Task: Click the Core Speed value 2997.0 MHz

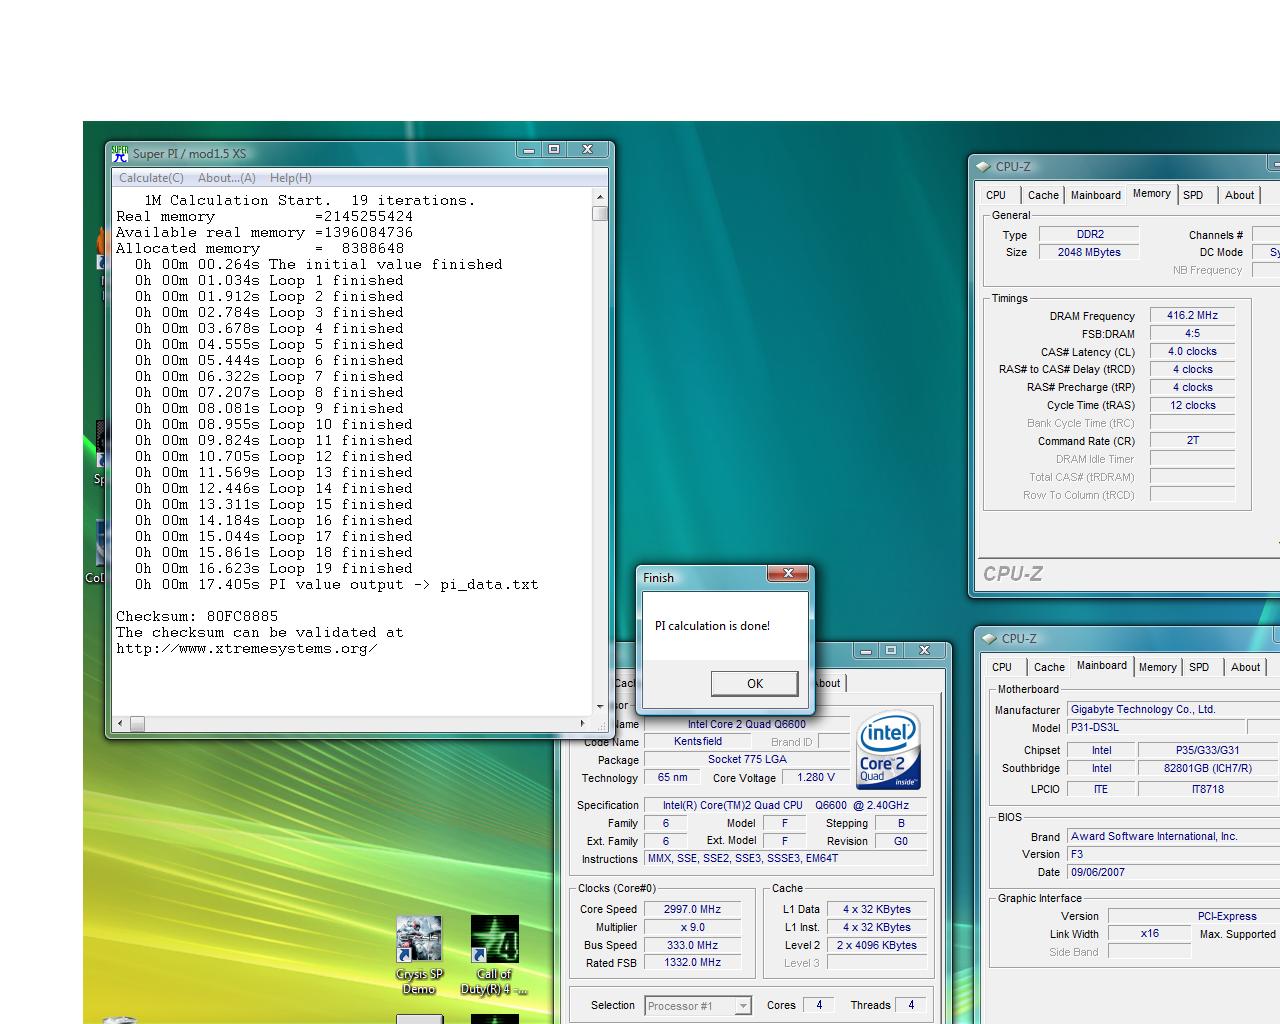Action: pos(692,909)
